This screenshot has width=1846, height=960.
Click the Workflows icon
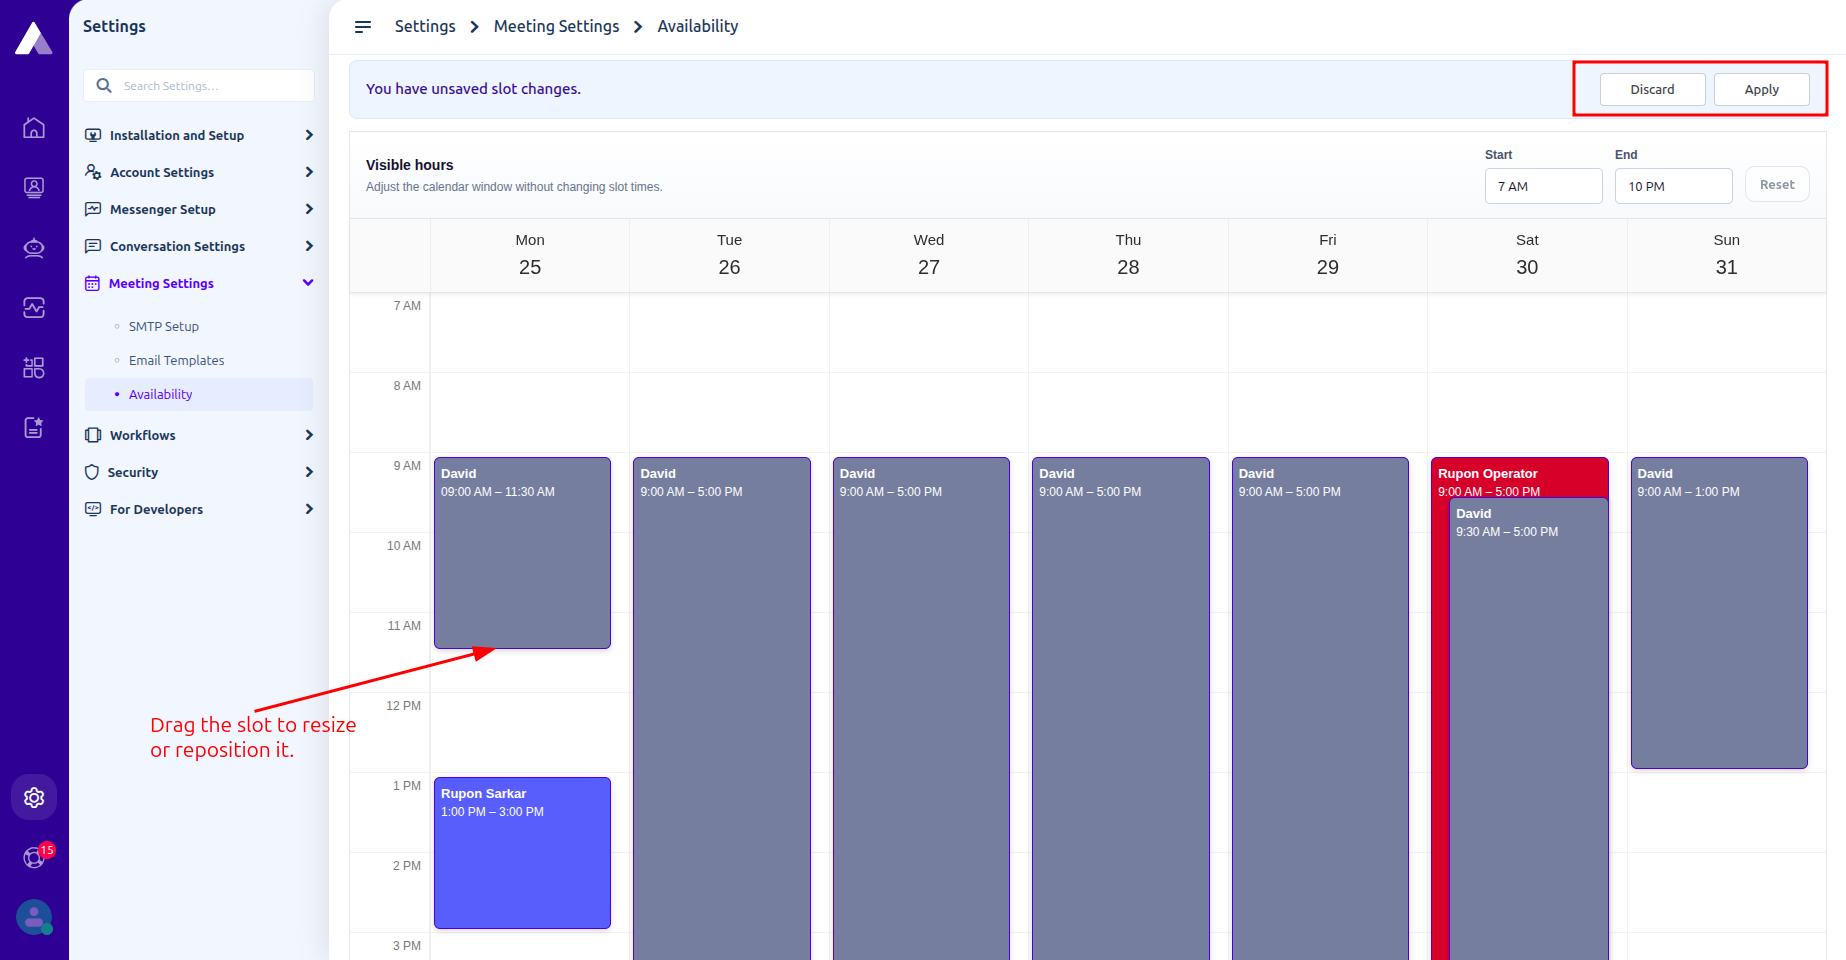tap(93, 435)
